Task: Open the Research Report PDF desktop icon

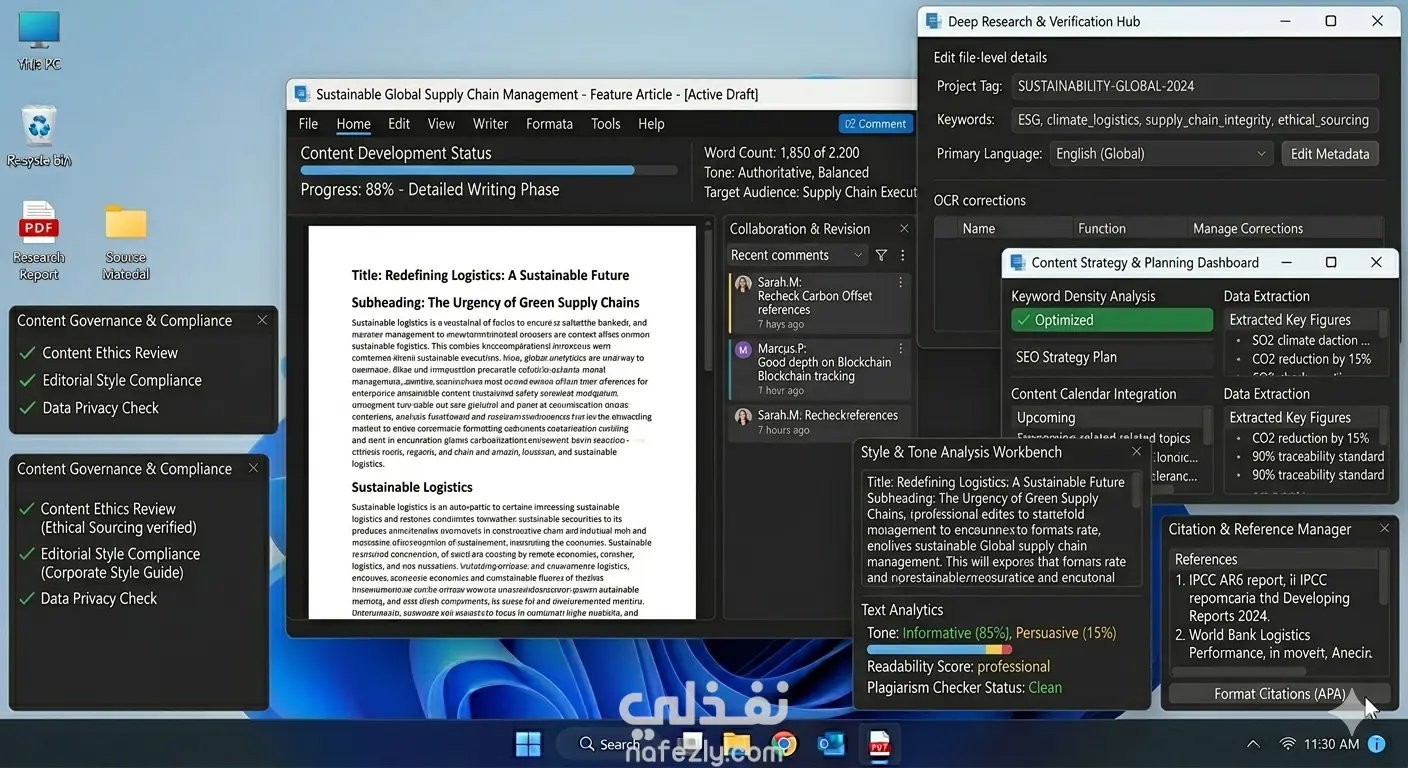Action: 39,240
